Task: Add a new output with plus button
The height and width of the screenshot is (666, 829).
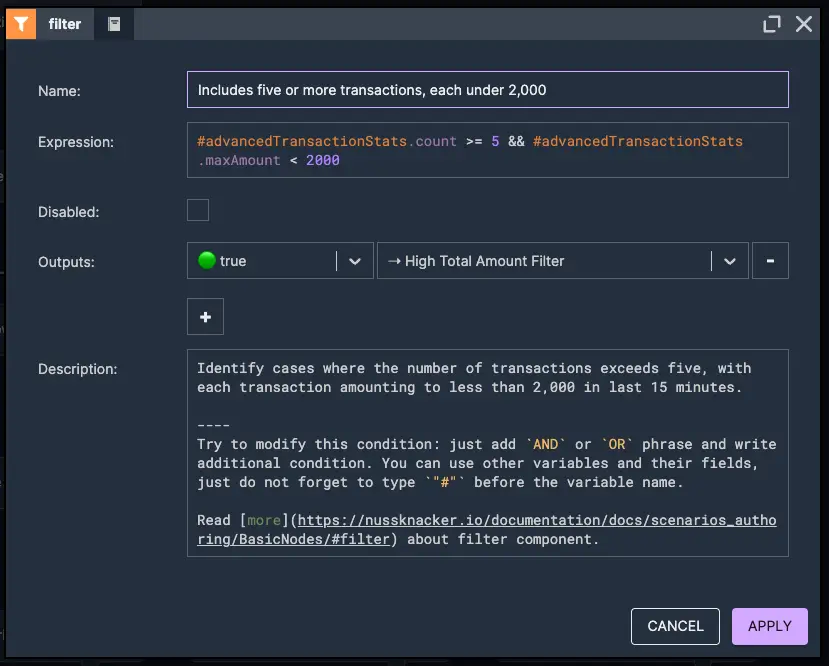Action: pyautogui.click(x=206, y=317)
